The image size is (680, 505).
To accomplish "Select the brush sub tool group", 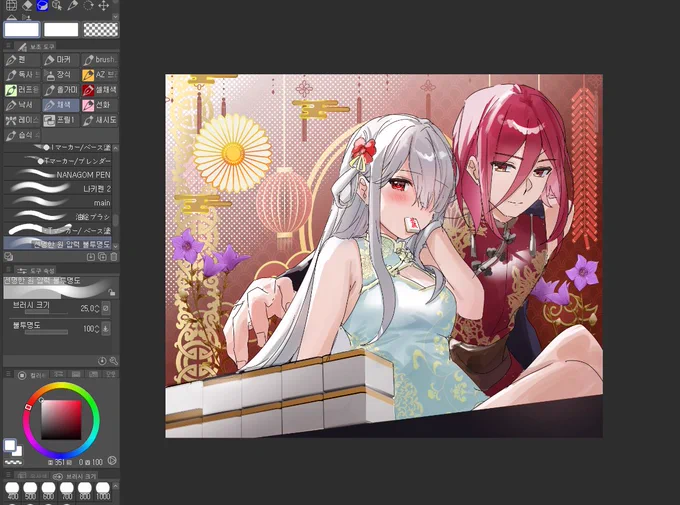I will click(100, 59).
